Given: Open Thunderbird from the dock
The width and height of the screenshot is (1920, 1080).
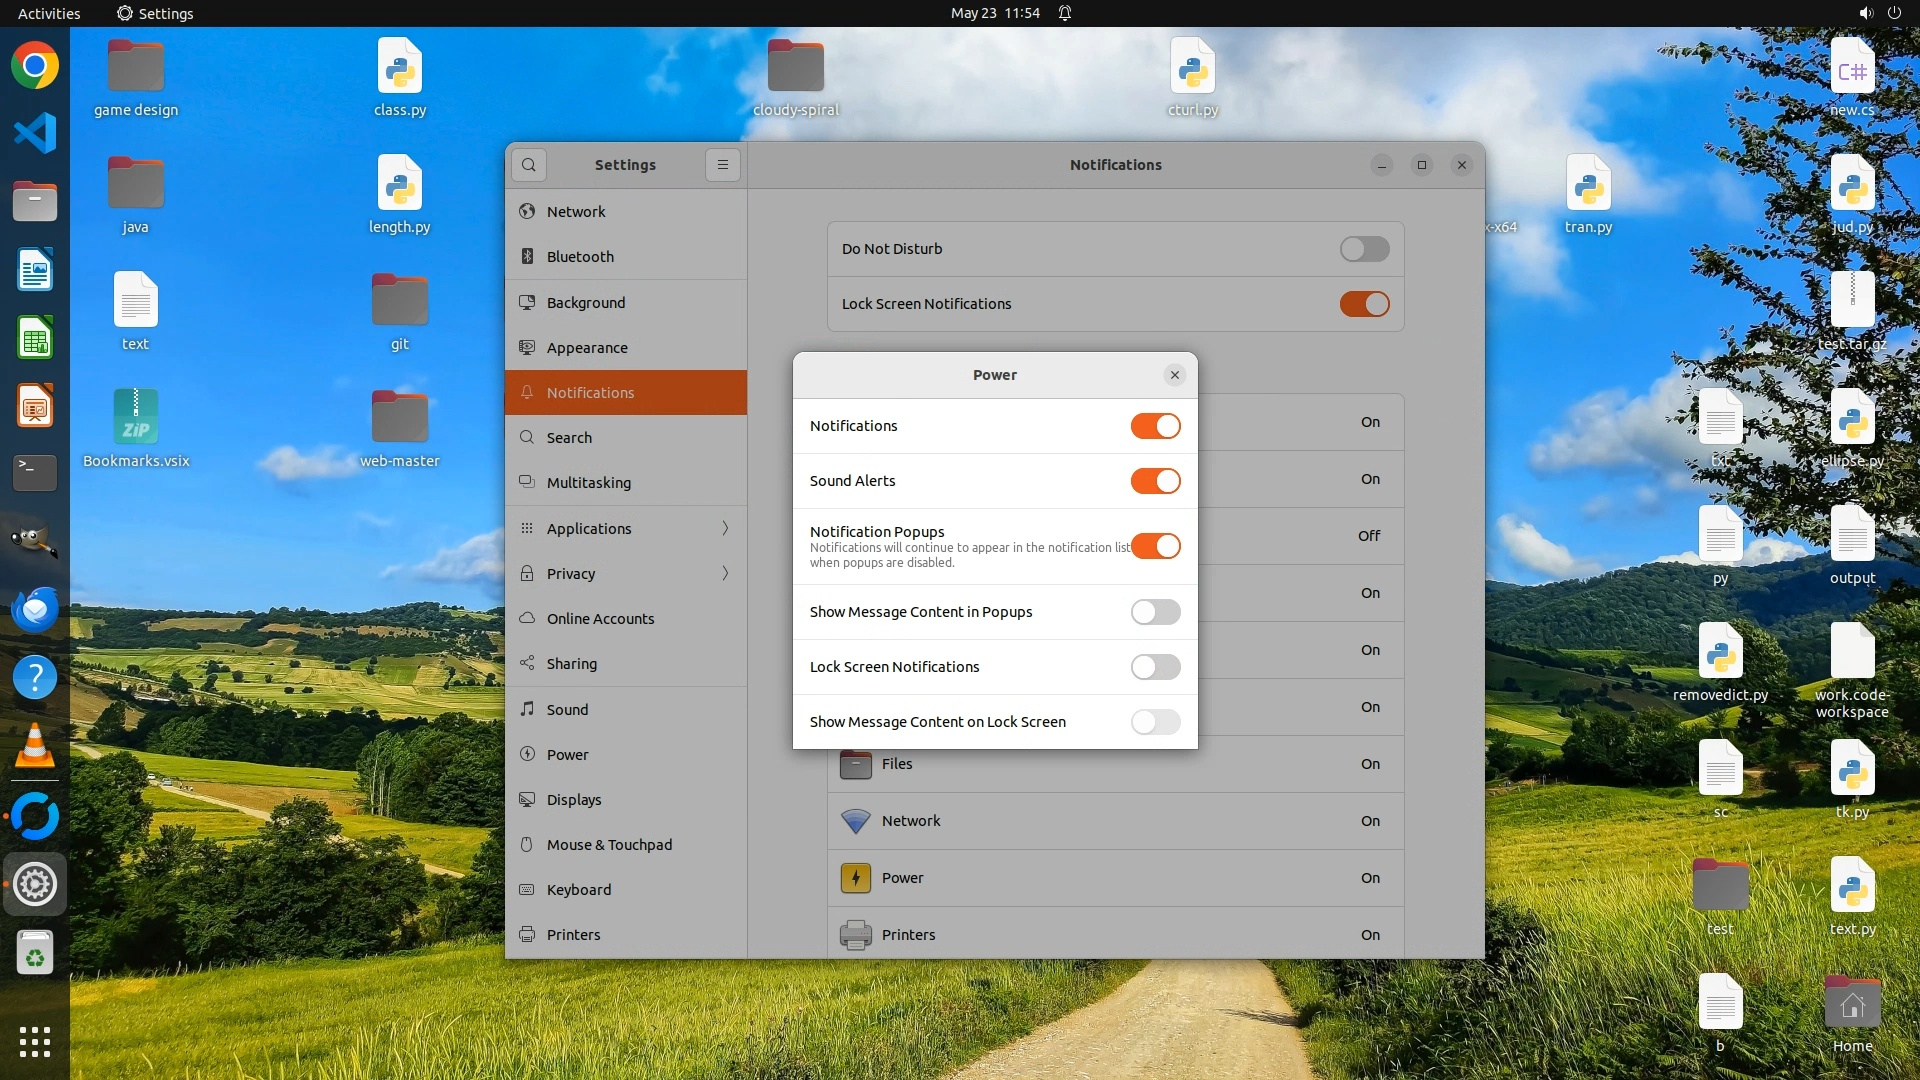Looking at the screenshot, I should coord(35,609).
